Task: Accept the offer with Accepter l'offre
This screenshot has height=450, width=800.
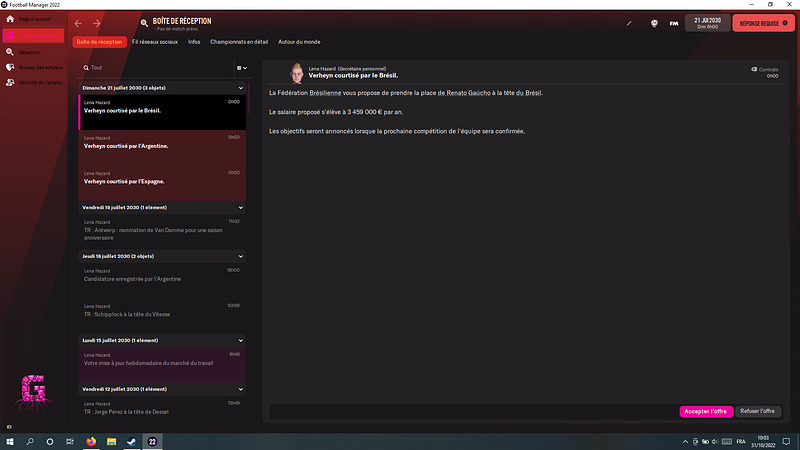Action: click(706, 411)
